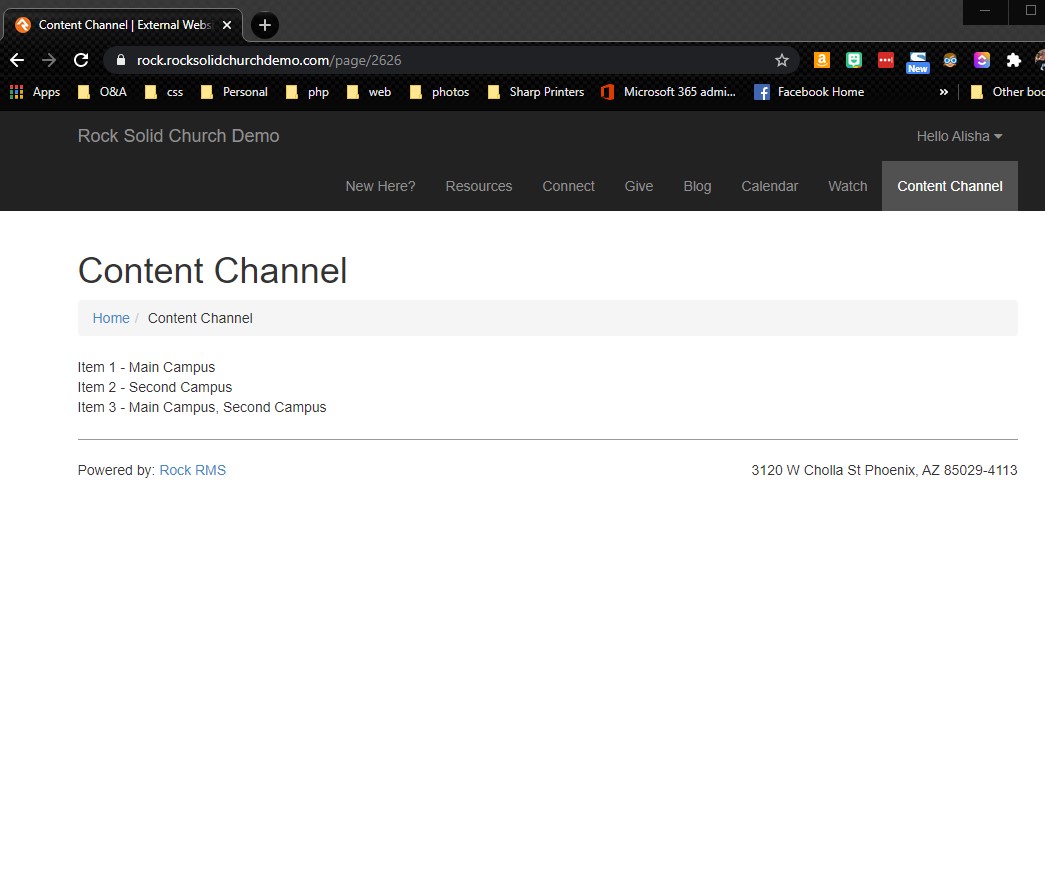Screen dimensions: 1045x879
Task: Click the green smiley extension icon
Action: [x=854, y=60]
